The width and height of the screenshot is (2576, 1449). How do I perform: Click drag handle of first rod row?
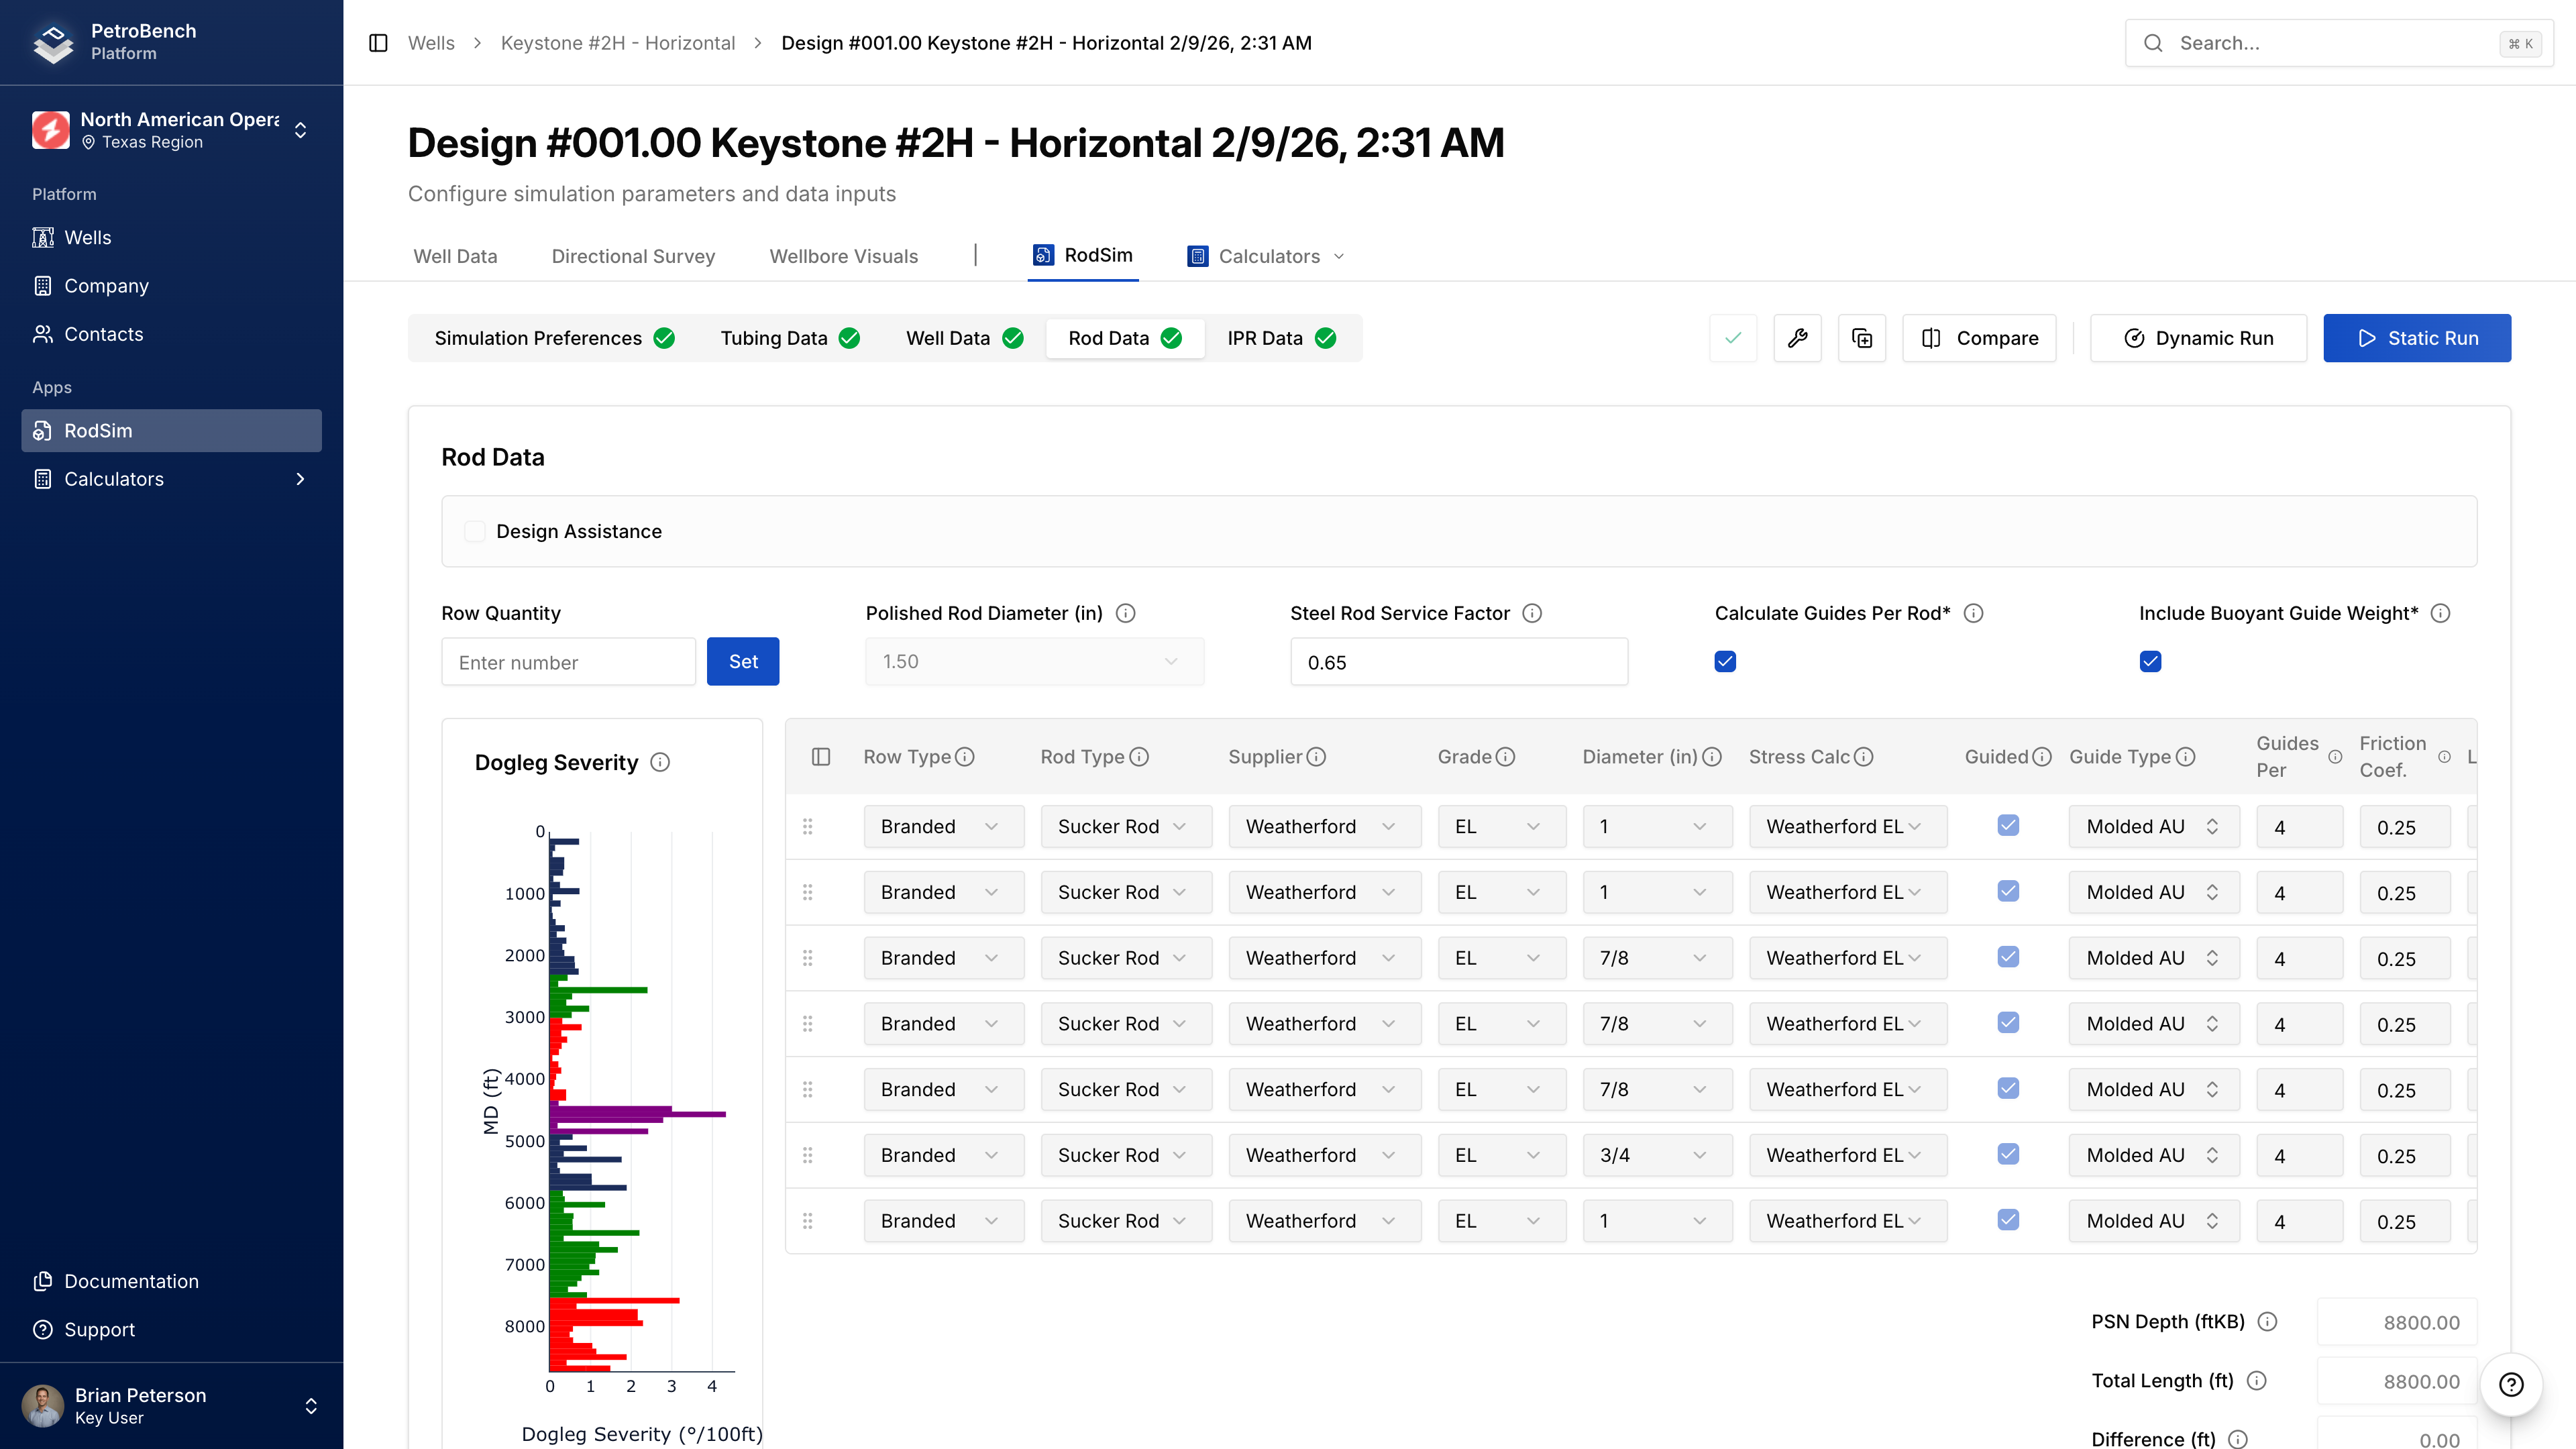click(808, 826)
